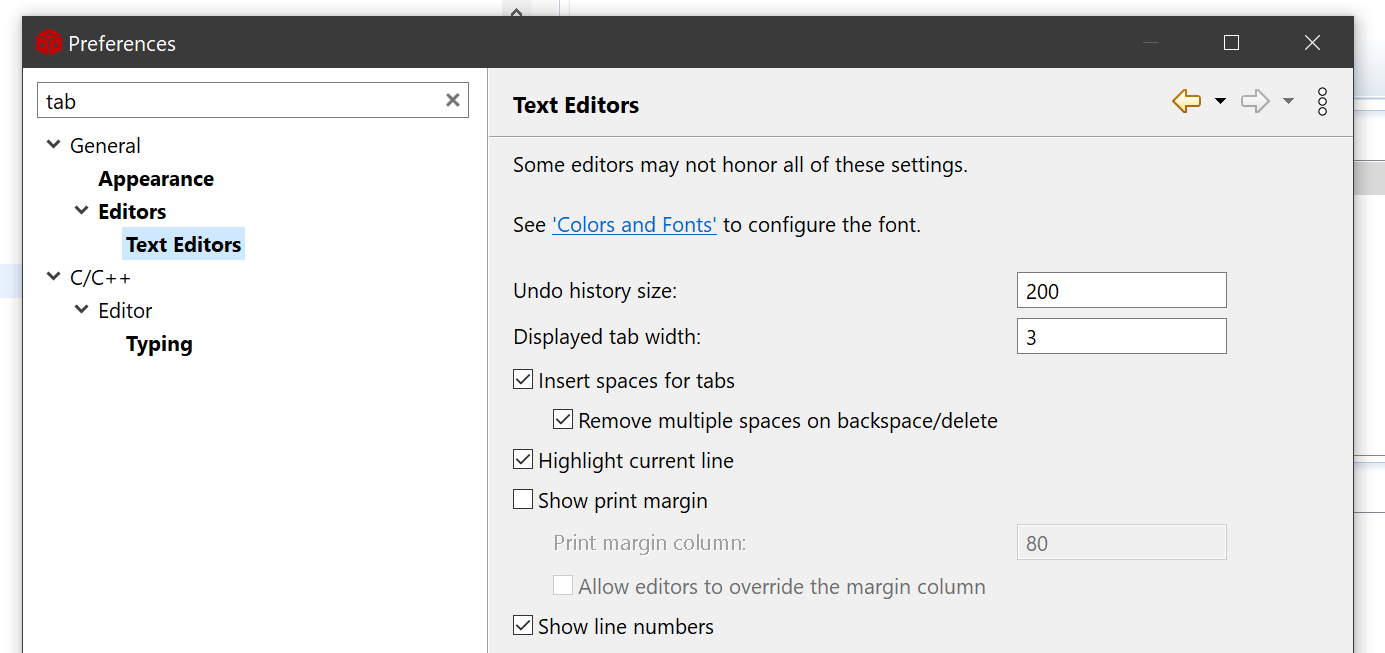Collapse the General tree section
Image resolution: width=1385 pixels, height=653 pixels.
(x=52, y=144)
